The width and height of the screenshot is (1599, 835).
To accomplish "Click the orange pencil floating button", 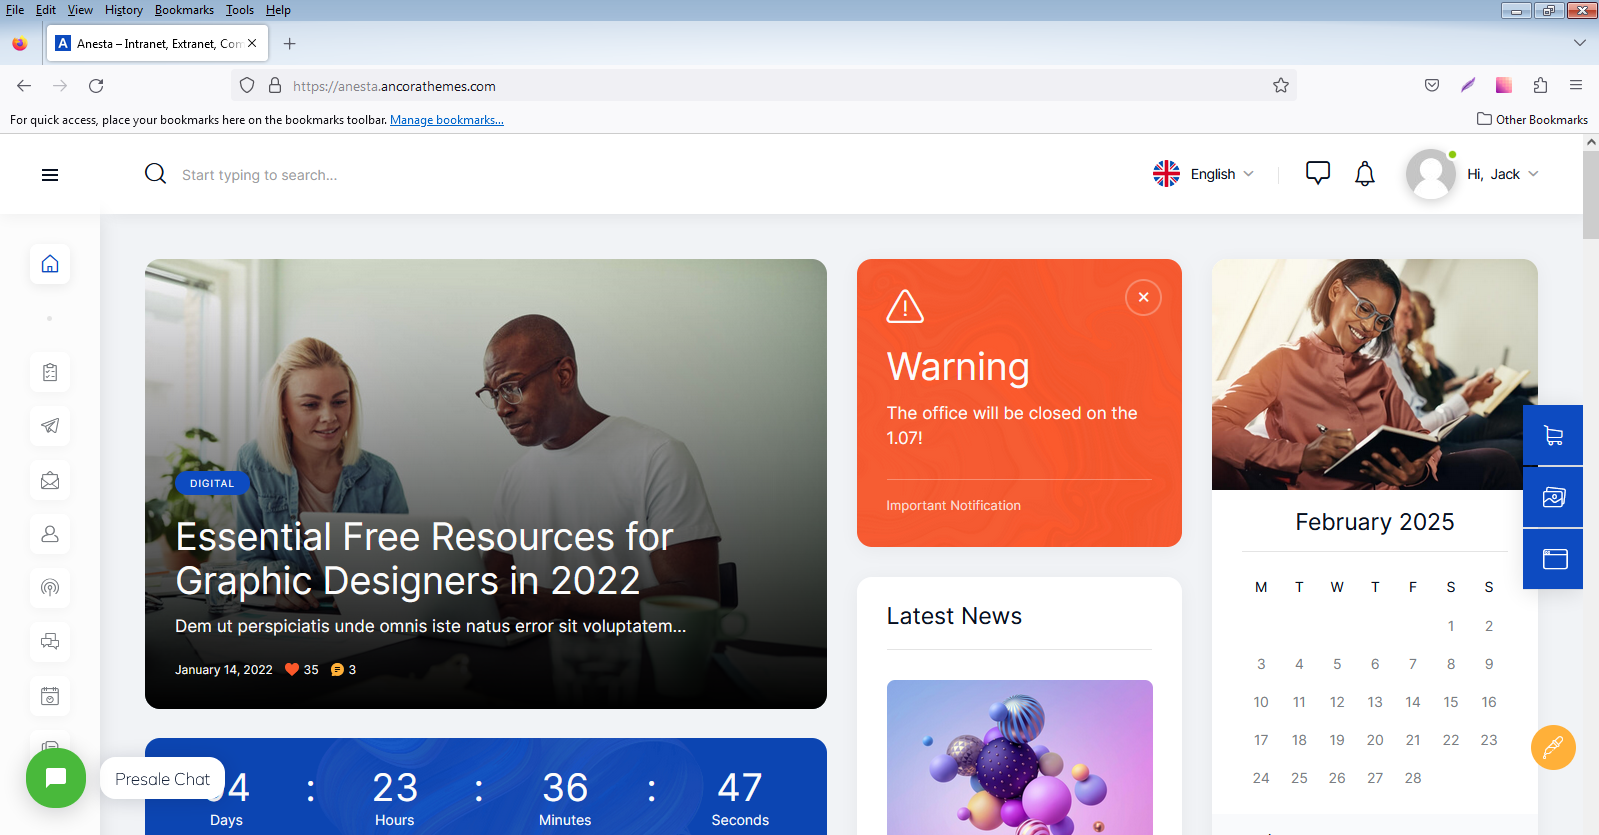I will point(1553,747).
